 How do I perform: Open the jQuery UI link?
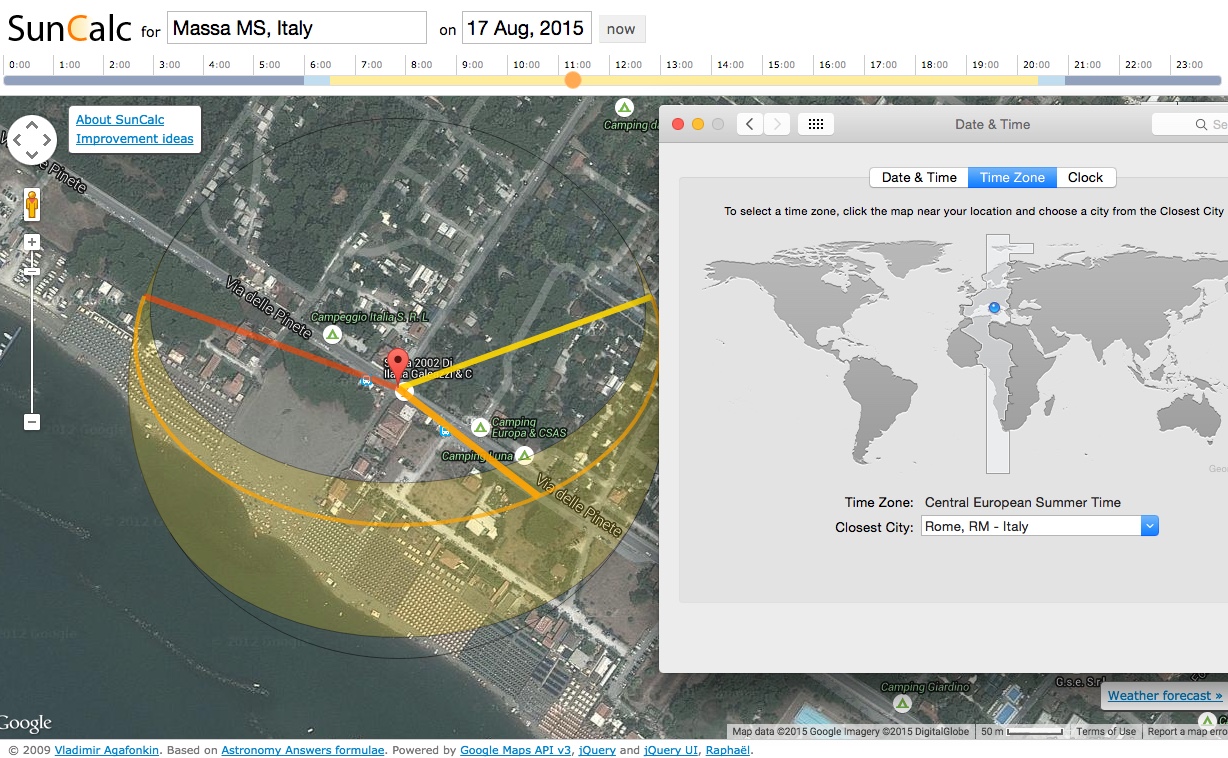[673, 750]
